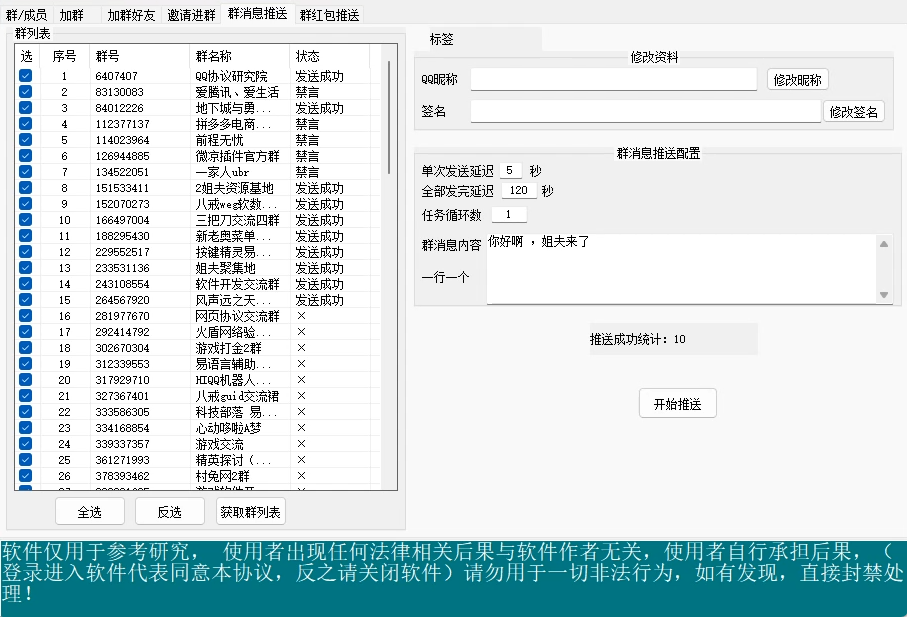Focus the 签名 text field
The image size is (907, 617).
(x=645, y=112)
